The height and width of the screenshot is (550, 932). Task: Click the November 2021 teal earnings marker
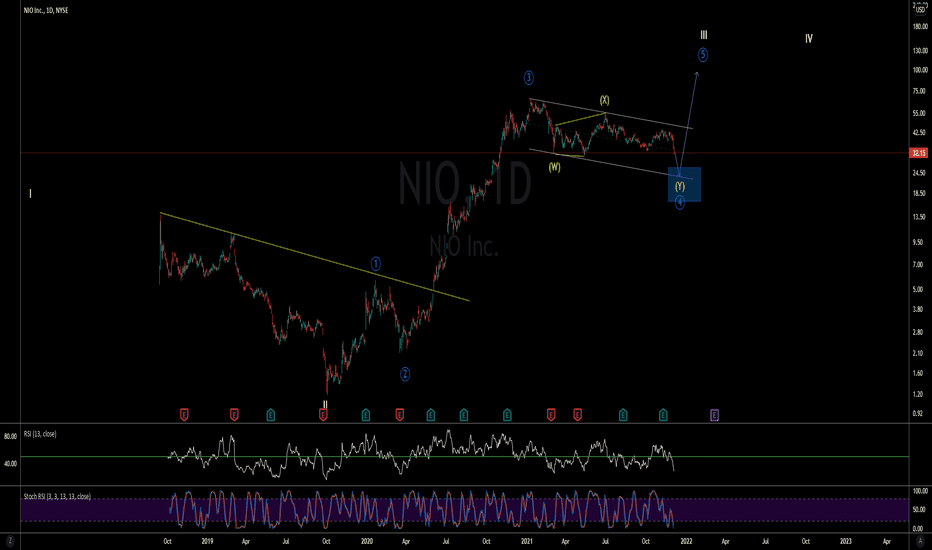[x=663, y=415]
